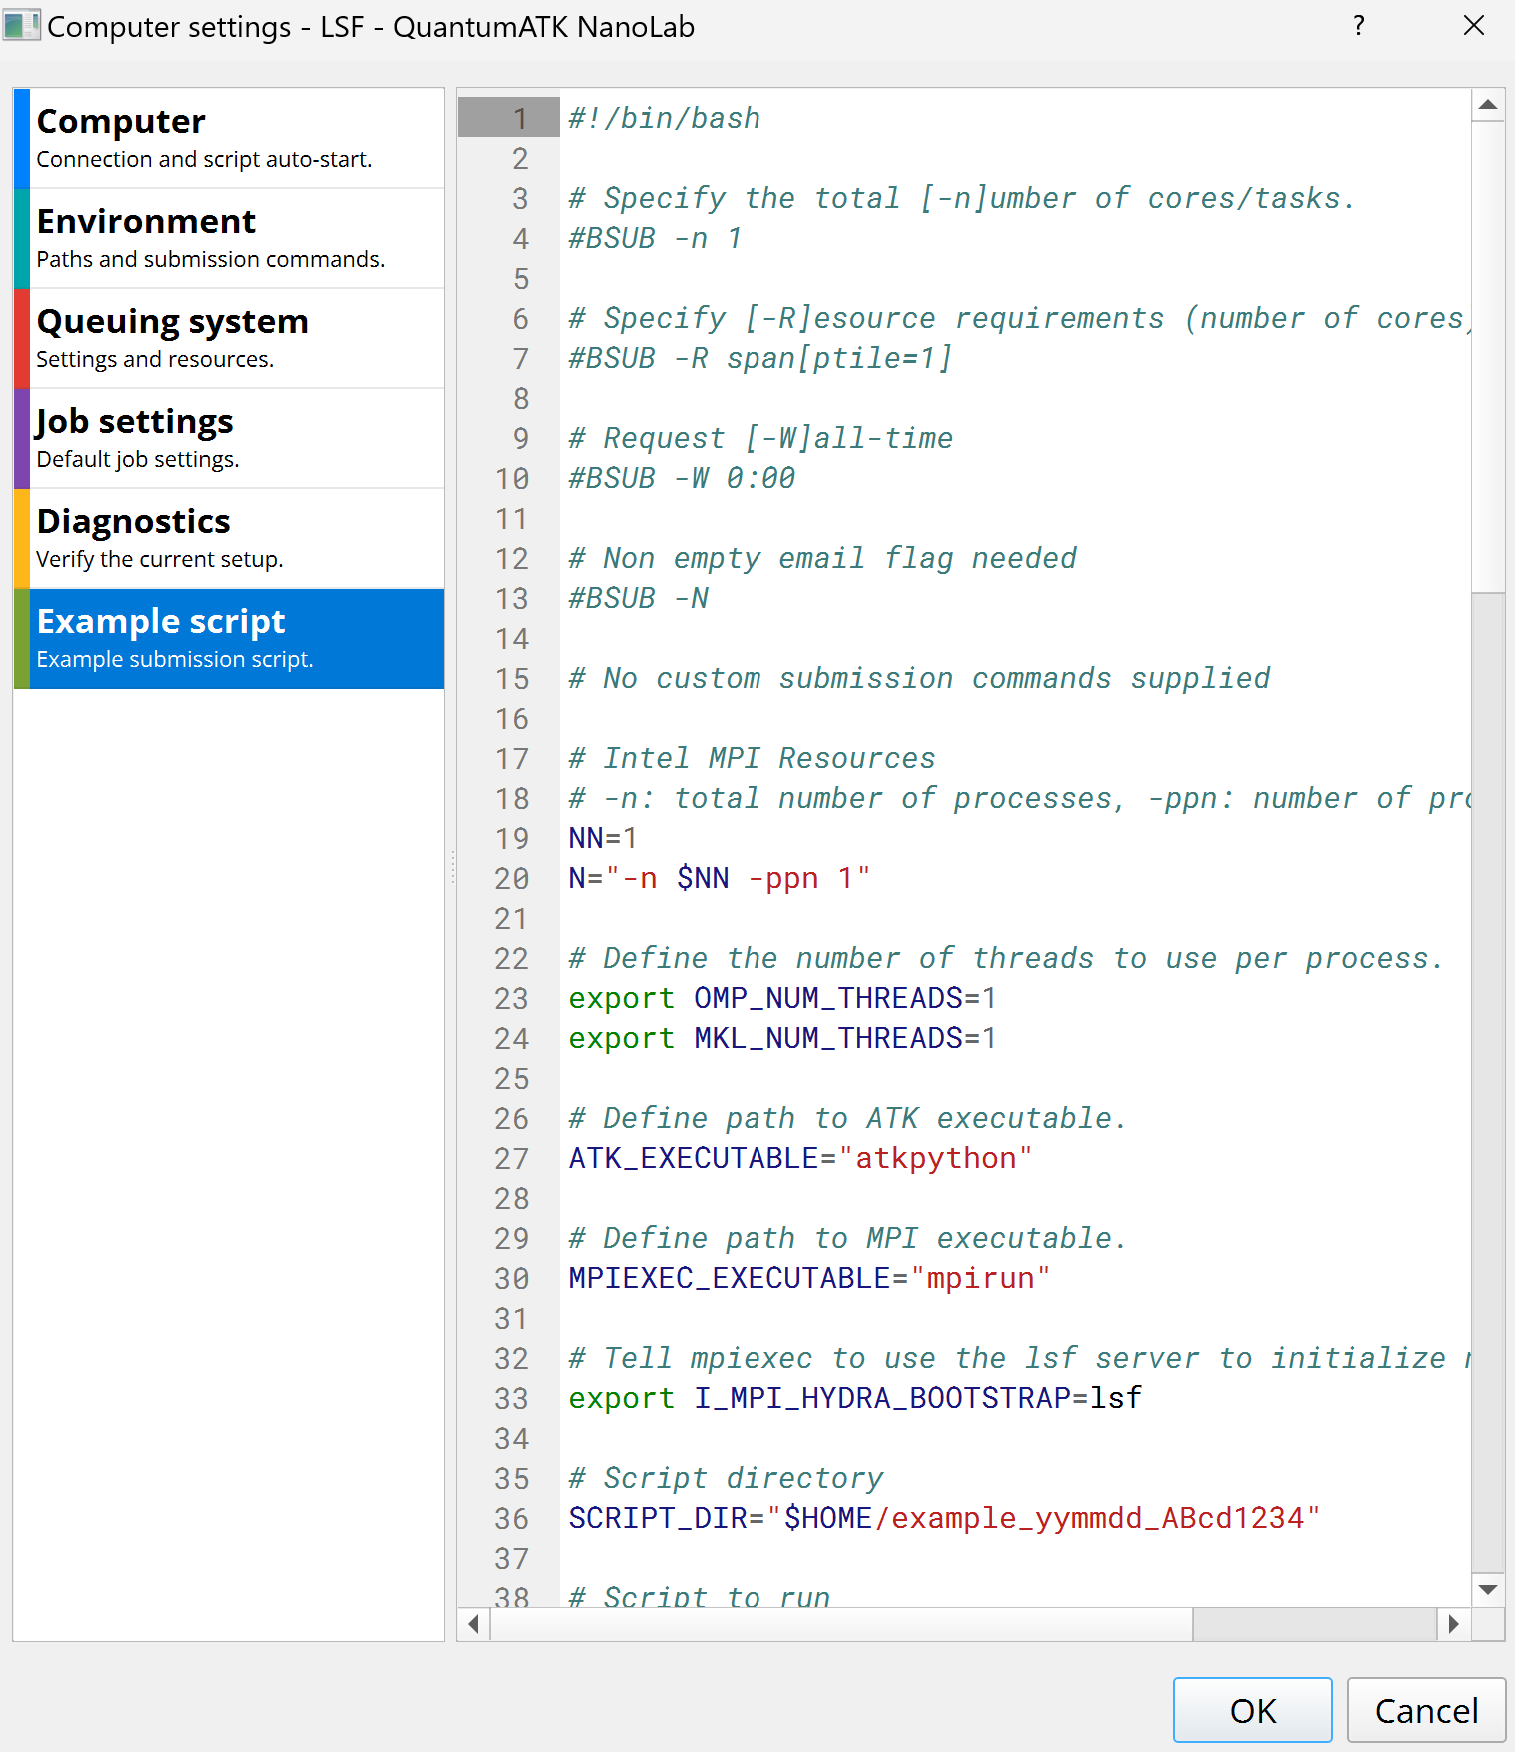Click 'export OMP_NUM_THREADS=1' line
This screenshot has width=1515, height=1752.
(x=782, y=998)
